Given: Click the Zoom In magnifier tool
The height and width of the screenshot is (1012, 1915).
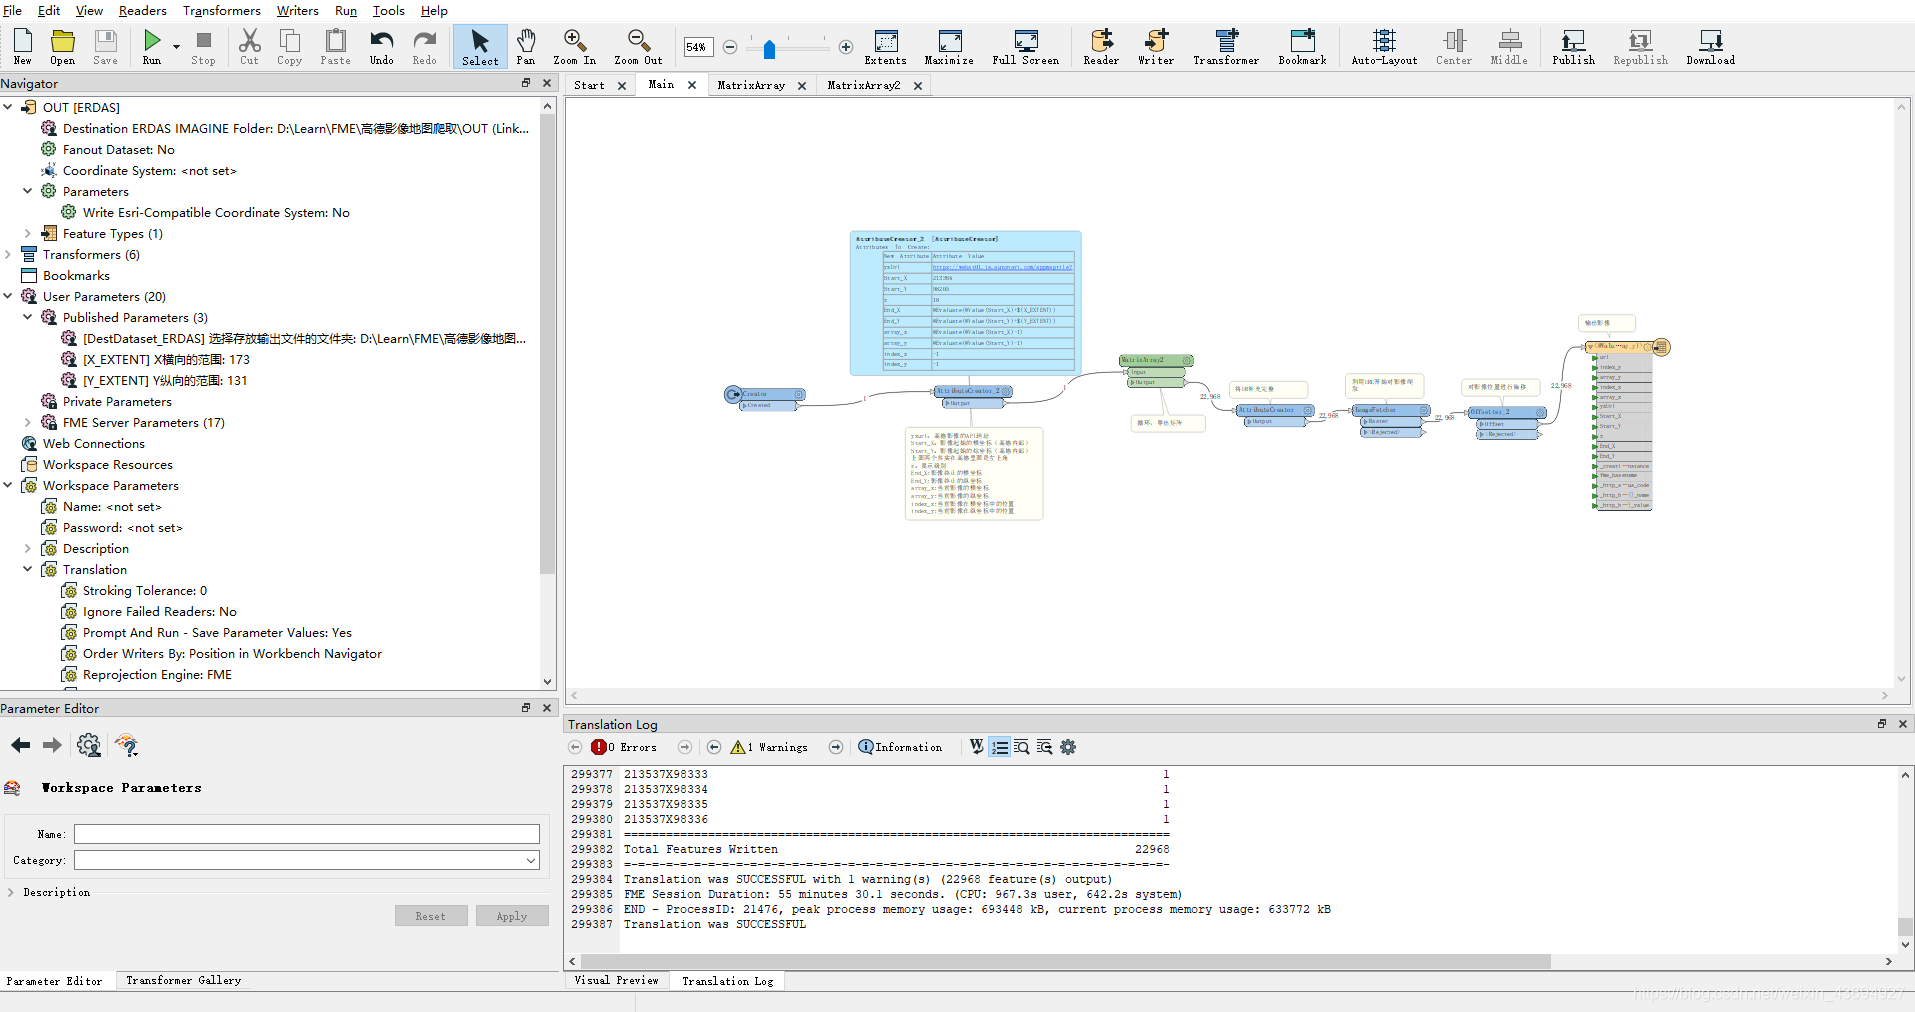Looking at the screenshot, I should 575,47.
